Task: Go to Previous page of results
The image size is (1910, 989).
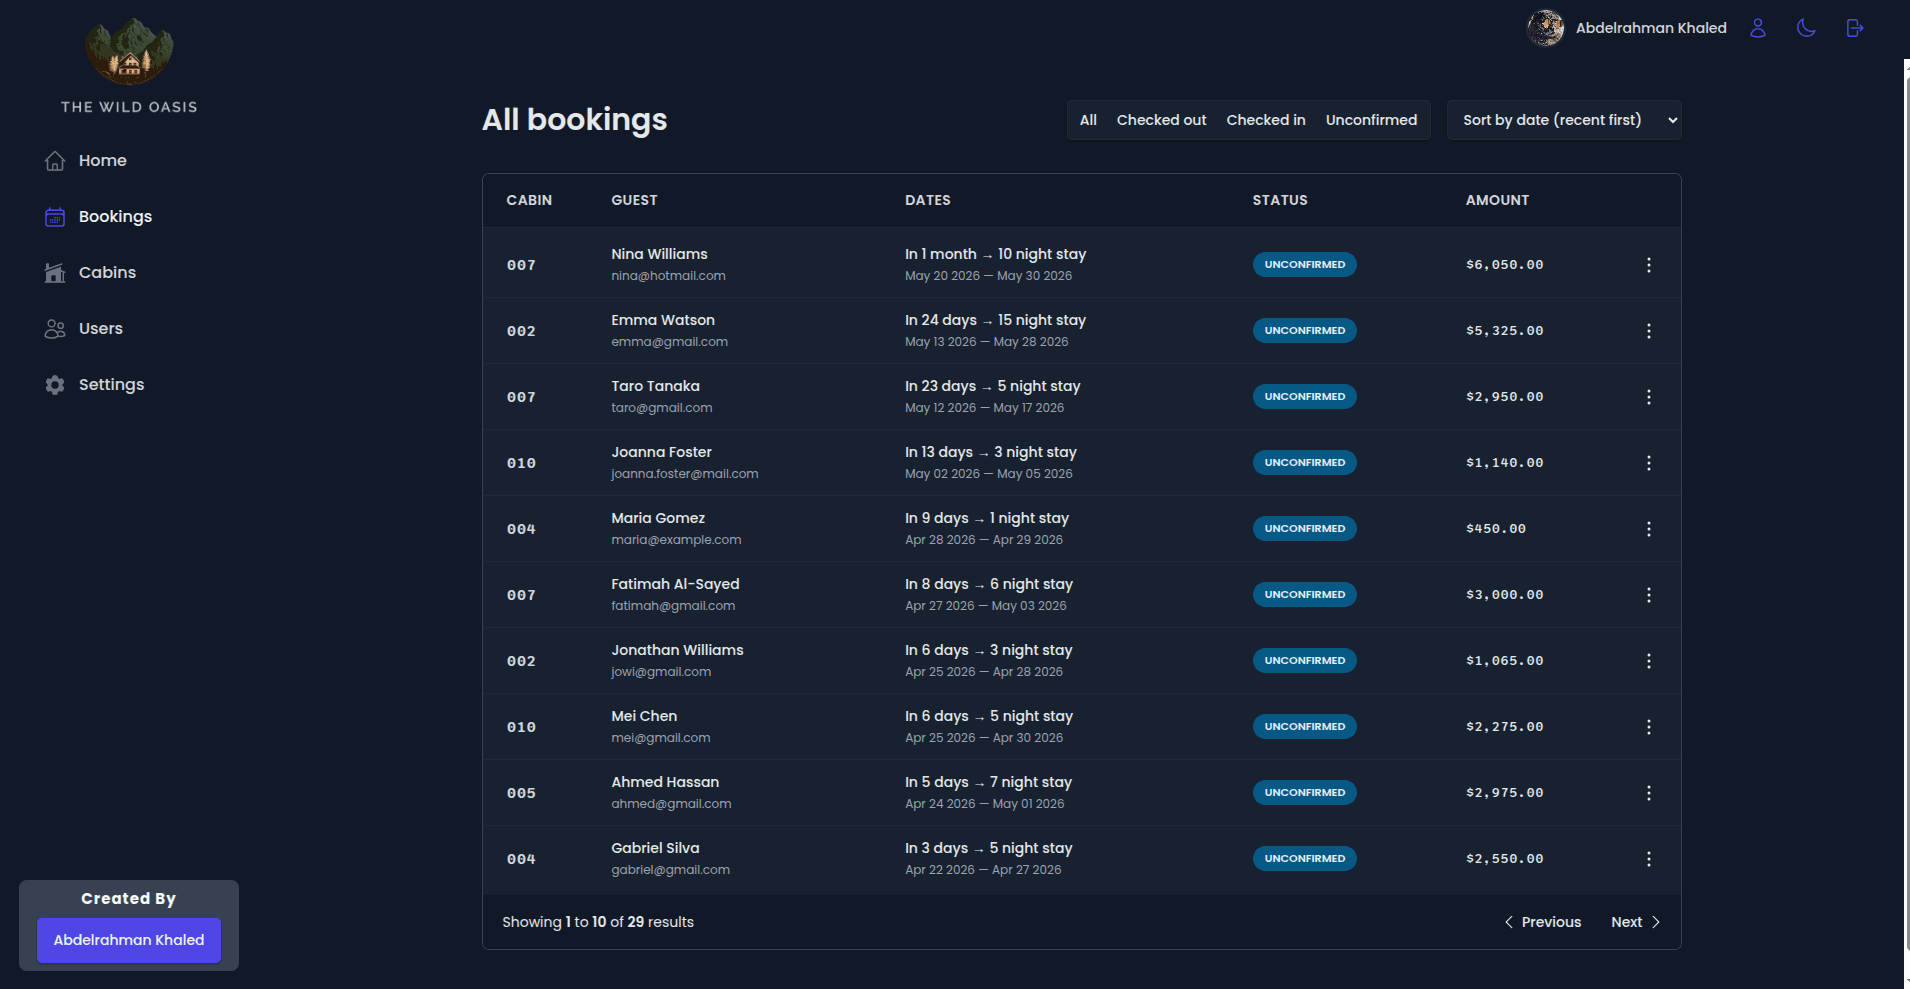Action: 1543,922
